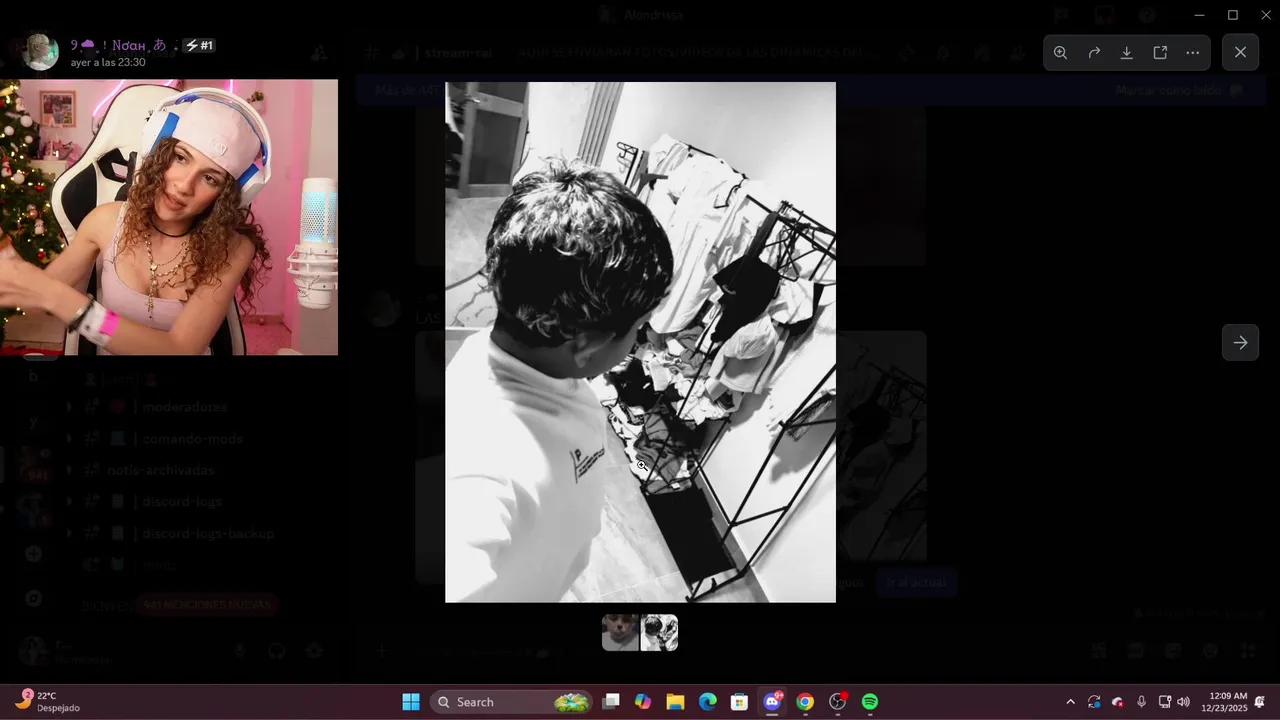Open network settings from the tray icon
This screenshot has height=720, width=1280.
(x=1165, y=702)
